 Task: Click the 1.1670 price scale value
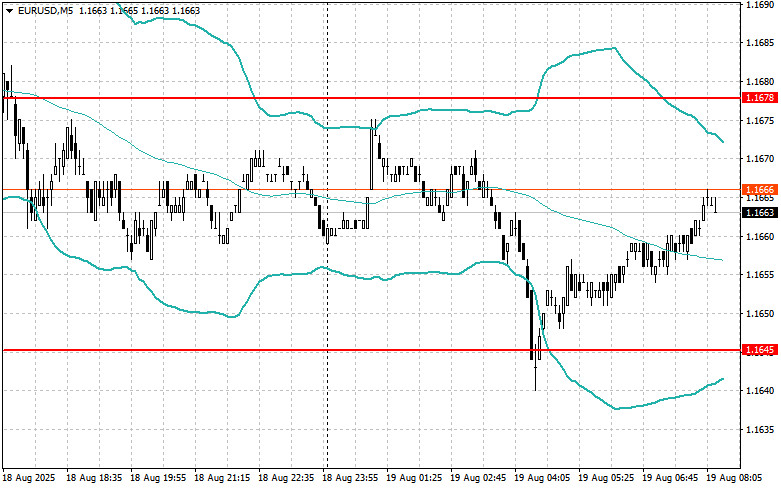(760, 158)
